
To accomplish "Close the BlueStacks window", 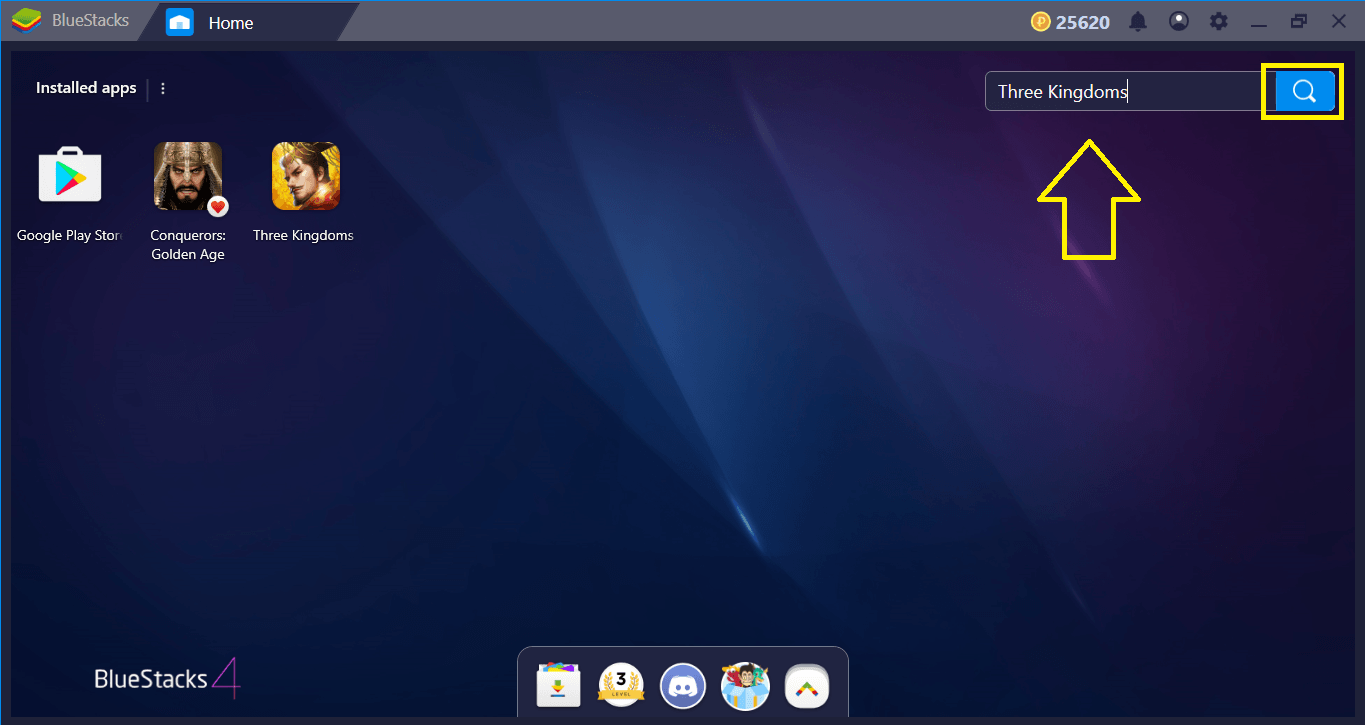I will pos(1339,21).
